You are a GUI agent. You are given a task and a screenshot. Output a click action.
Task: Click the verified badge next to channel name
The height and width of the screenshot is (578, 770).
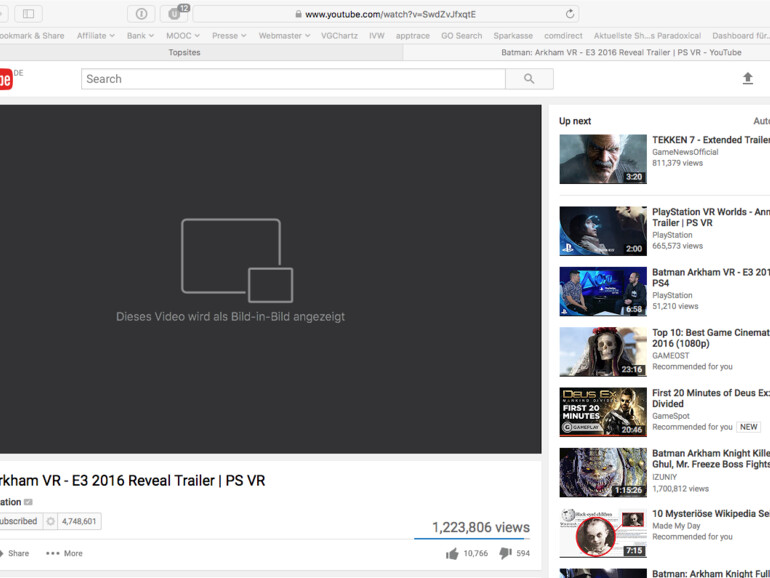pyautogui.click(x=28, y=502)
